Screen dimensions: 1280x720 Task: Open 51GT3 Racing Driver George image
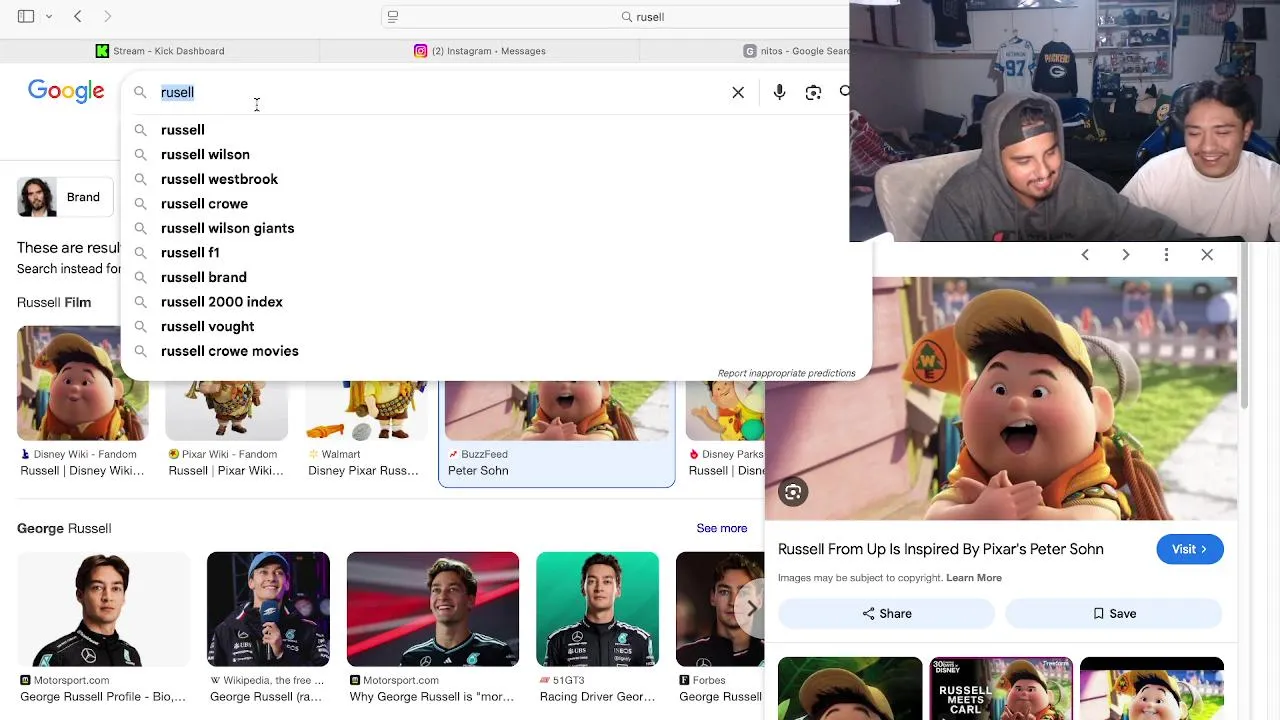pyautogui.click(x=597, y=609)
